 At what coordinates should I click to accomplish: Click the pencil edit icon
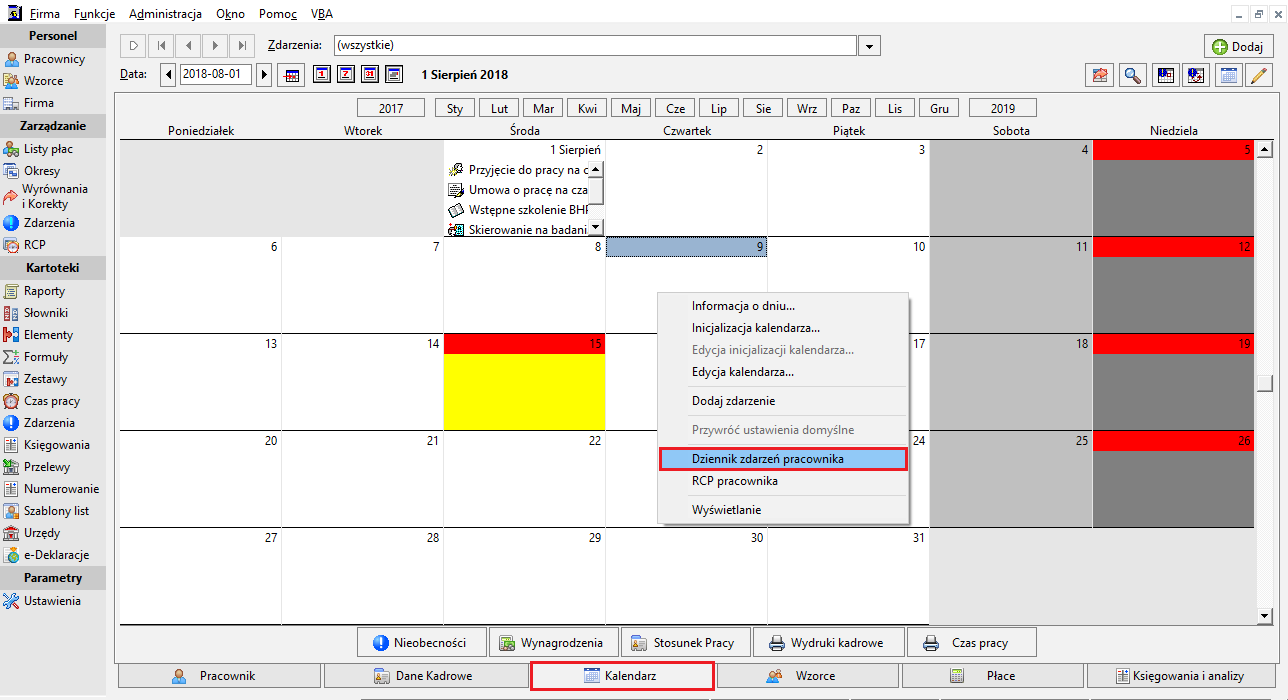[1257, 74]
